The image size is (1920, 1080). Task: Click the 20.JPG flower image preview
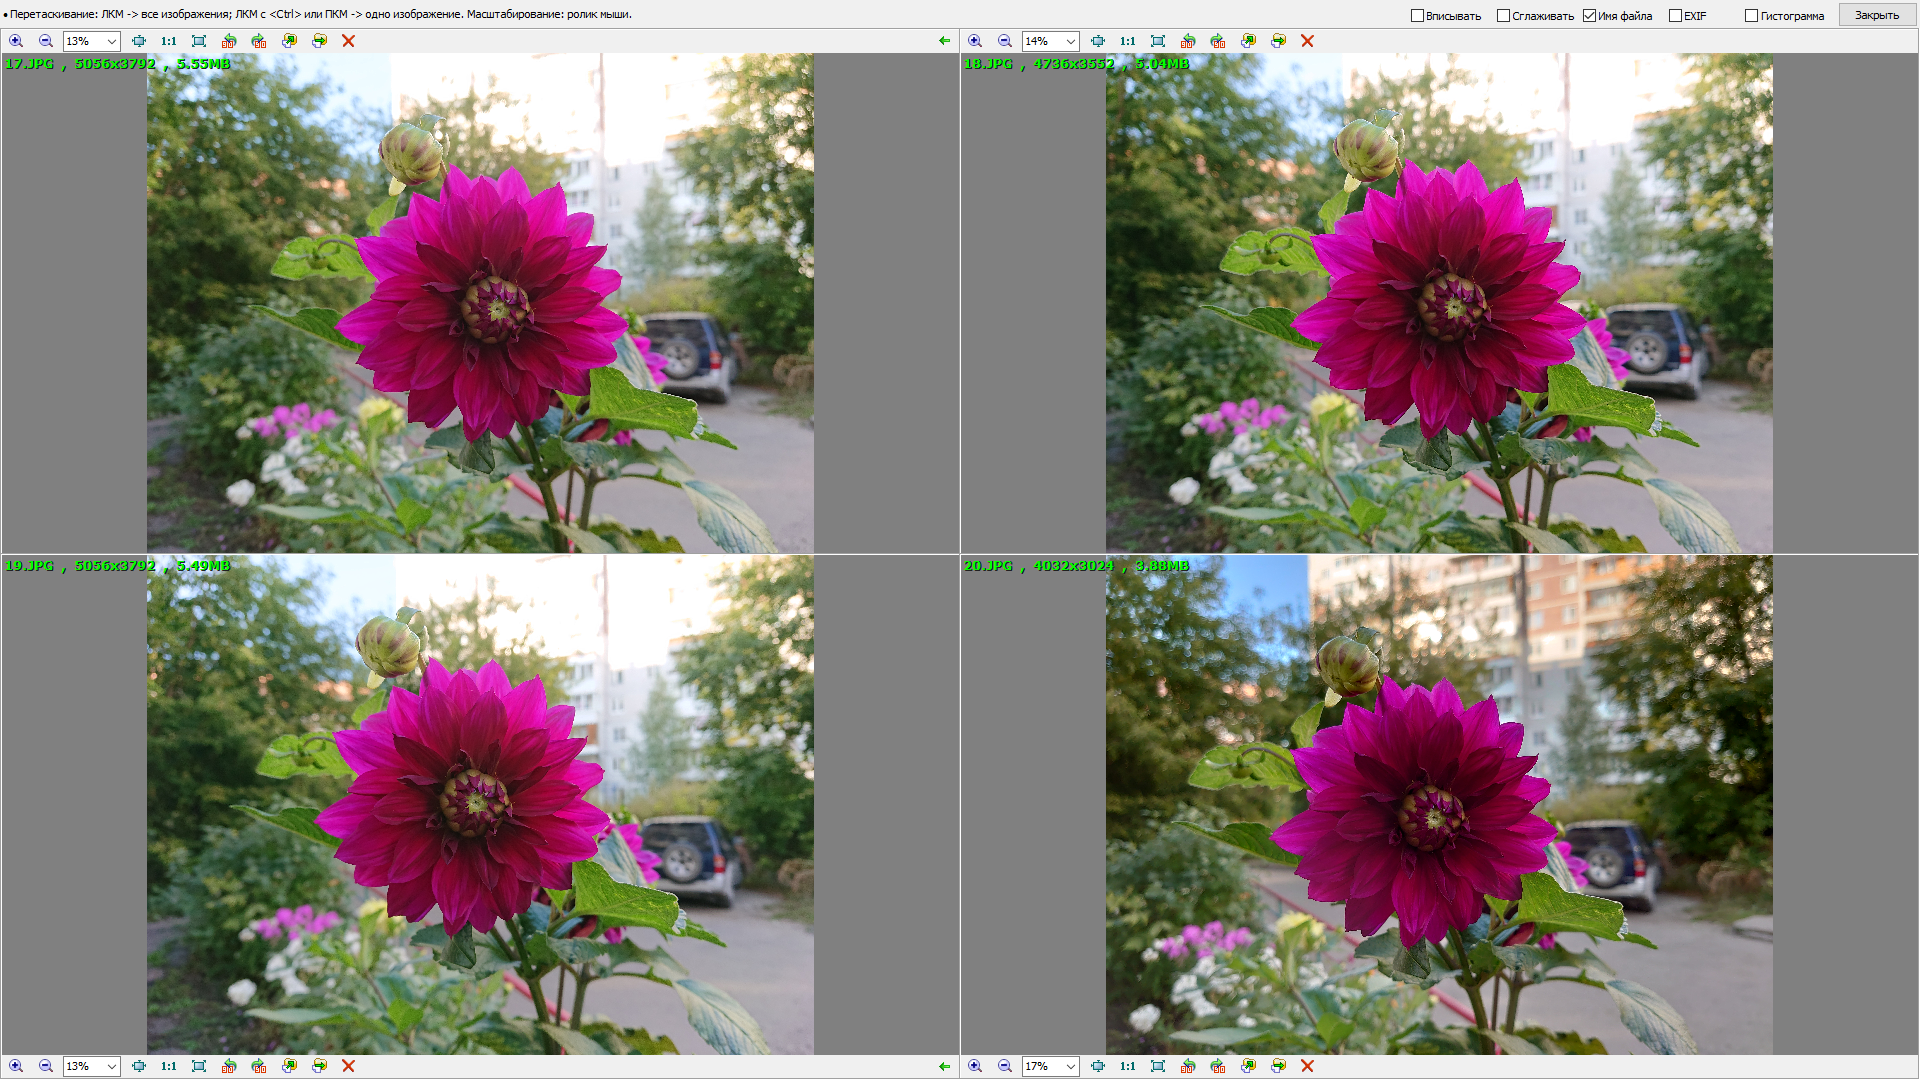click(1438, 805)
